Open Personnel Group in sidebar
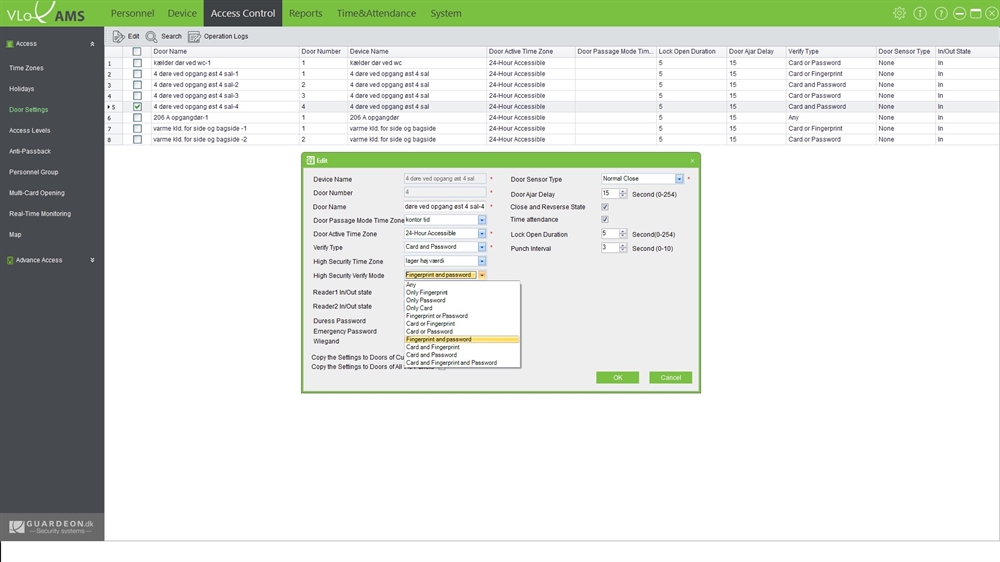1000x562 pixels. pos(33,172)
